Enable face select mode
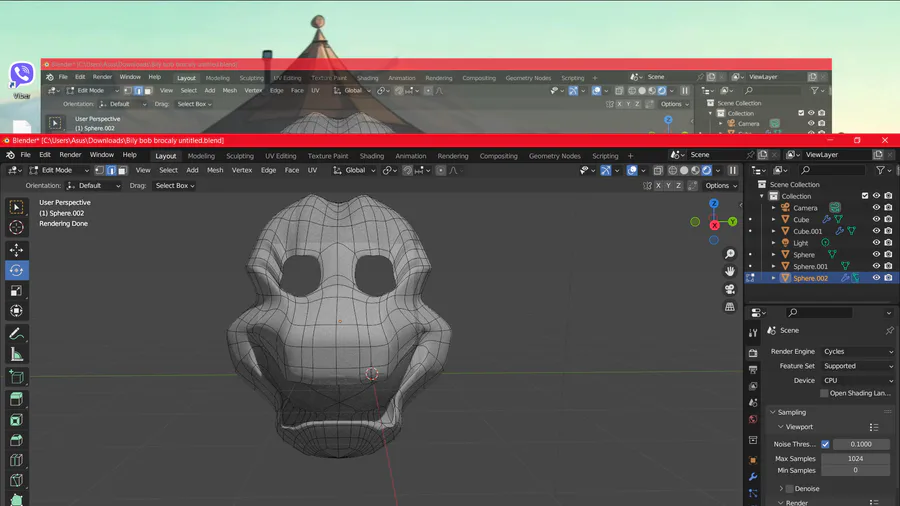This screenshot has height=506, width=900. point(122,170)
